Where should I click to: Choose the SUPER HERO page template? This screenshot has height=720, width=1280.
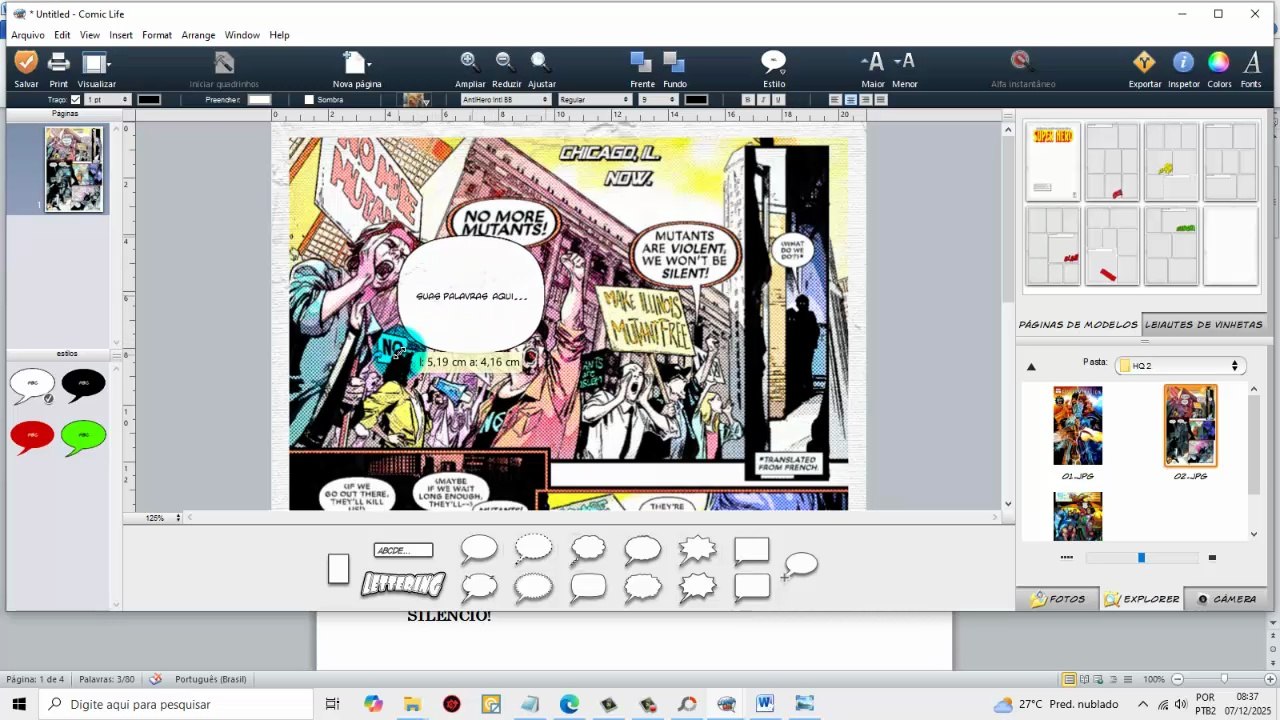click(x=1053, y=162)
